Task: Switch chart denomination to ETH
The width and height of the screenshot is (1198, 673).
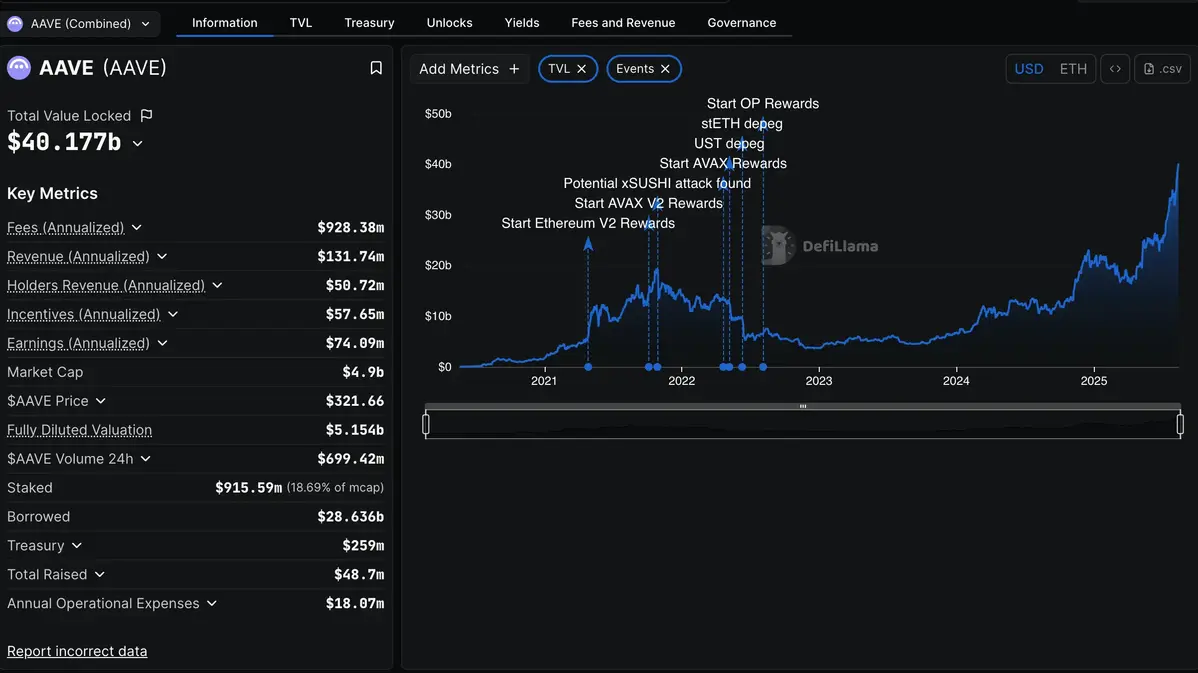Action: [x=1073, y=69]
